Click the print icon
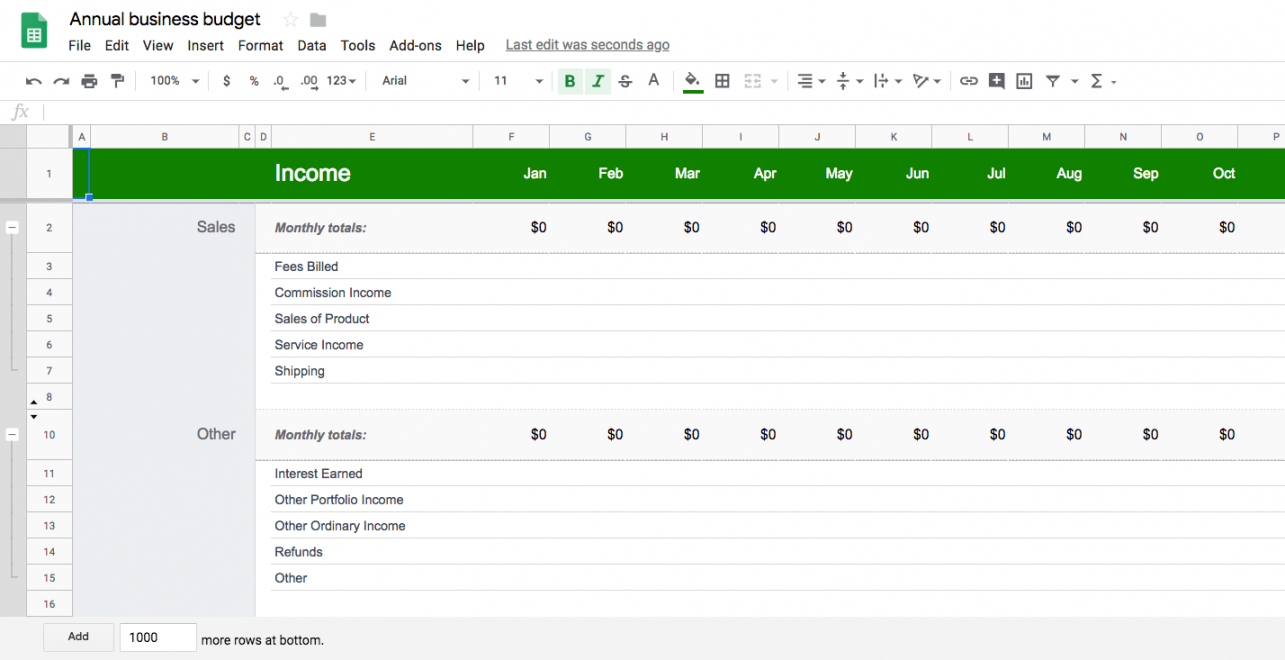Viewport: 1285px width, 660px height. pyautogui.click(x=89, y=81)
